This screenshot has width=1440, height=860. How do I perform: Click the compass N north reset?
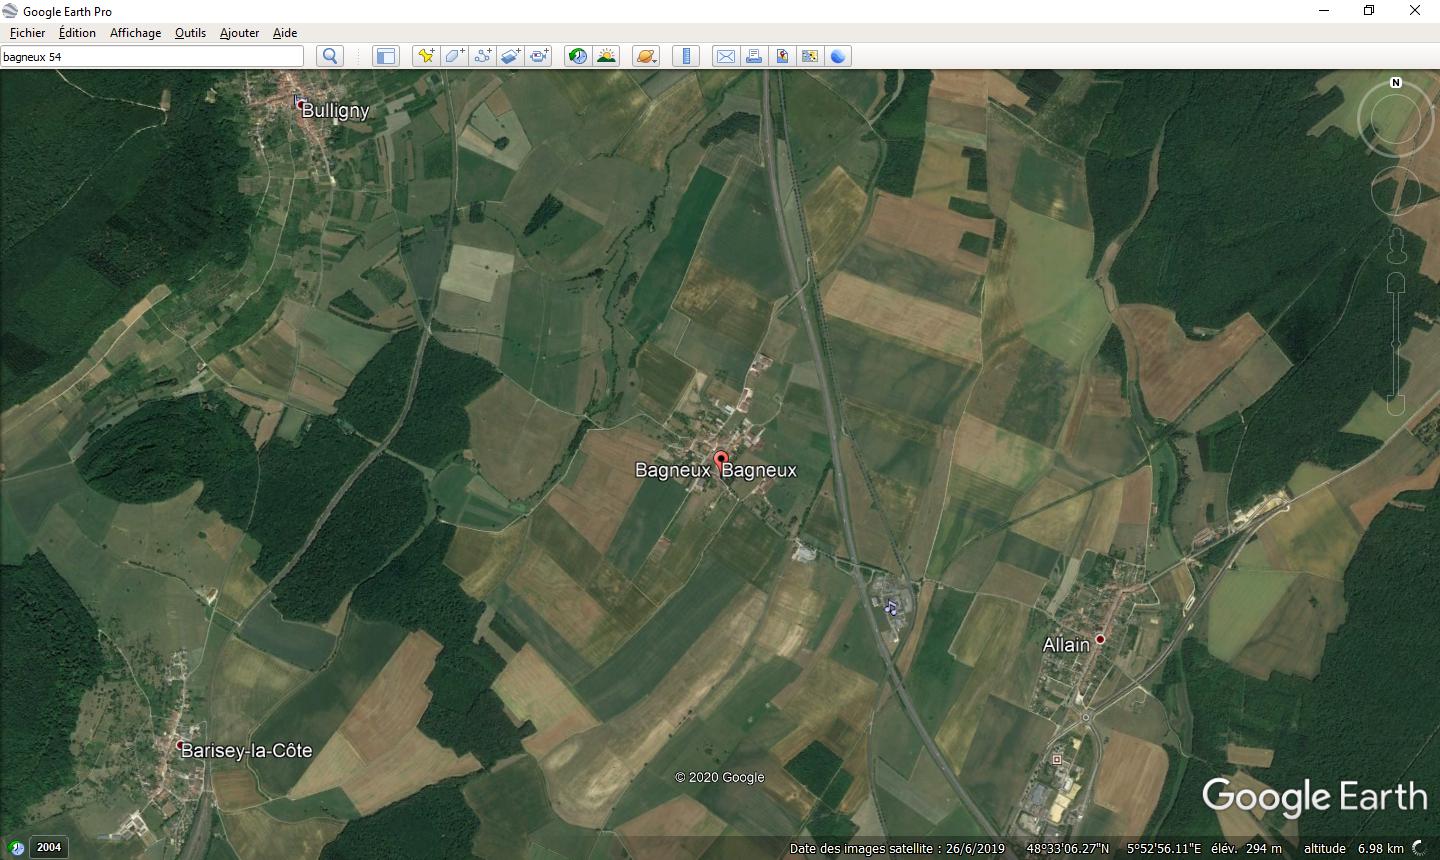pyautogui.click(x=1396, y=83)
